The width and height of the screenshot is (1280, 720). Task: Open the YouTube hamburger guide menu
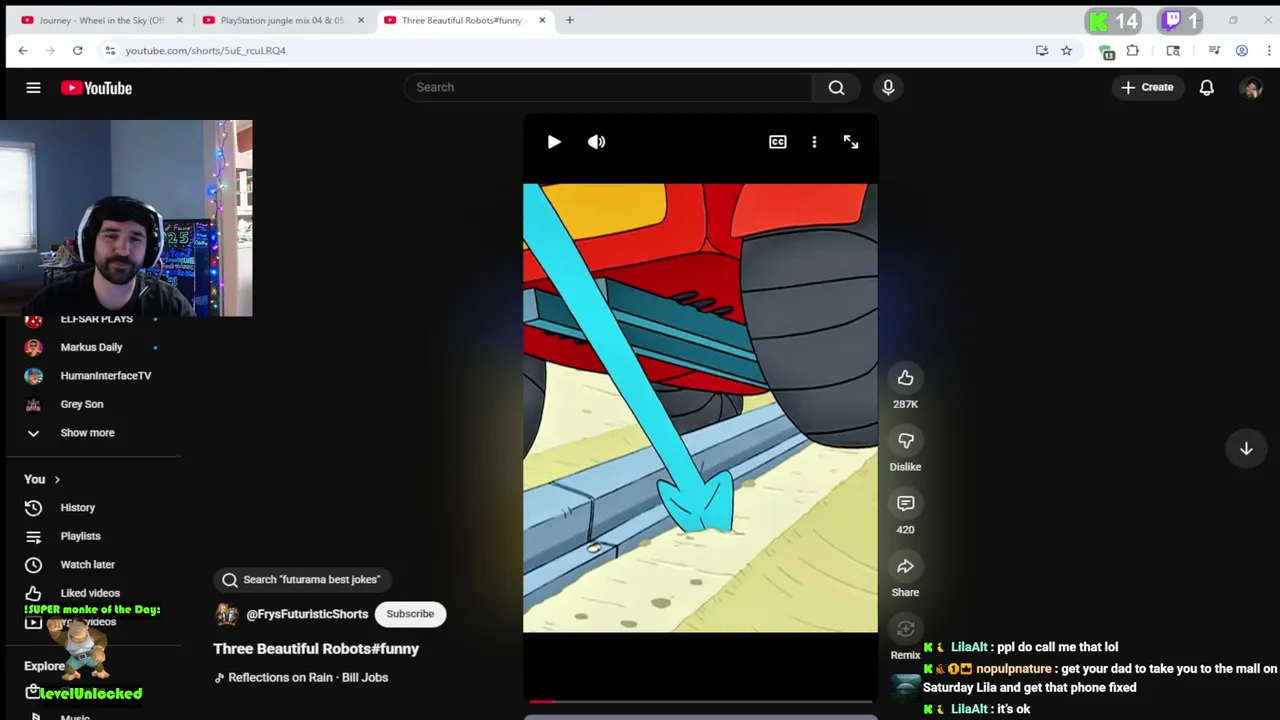(33, 88)
